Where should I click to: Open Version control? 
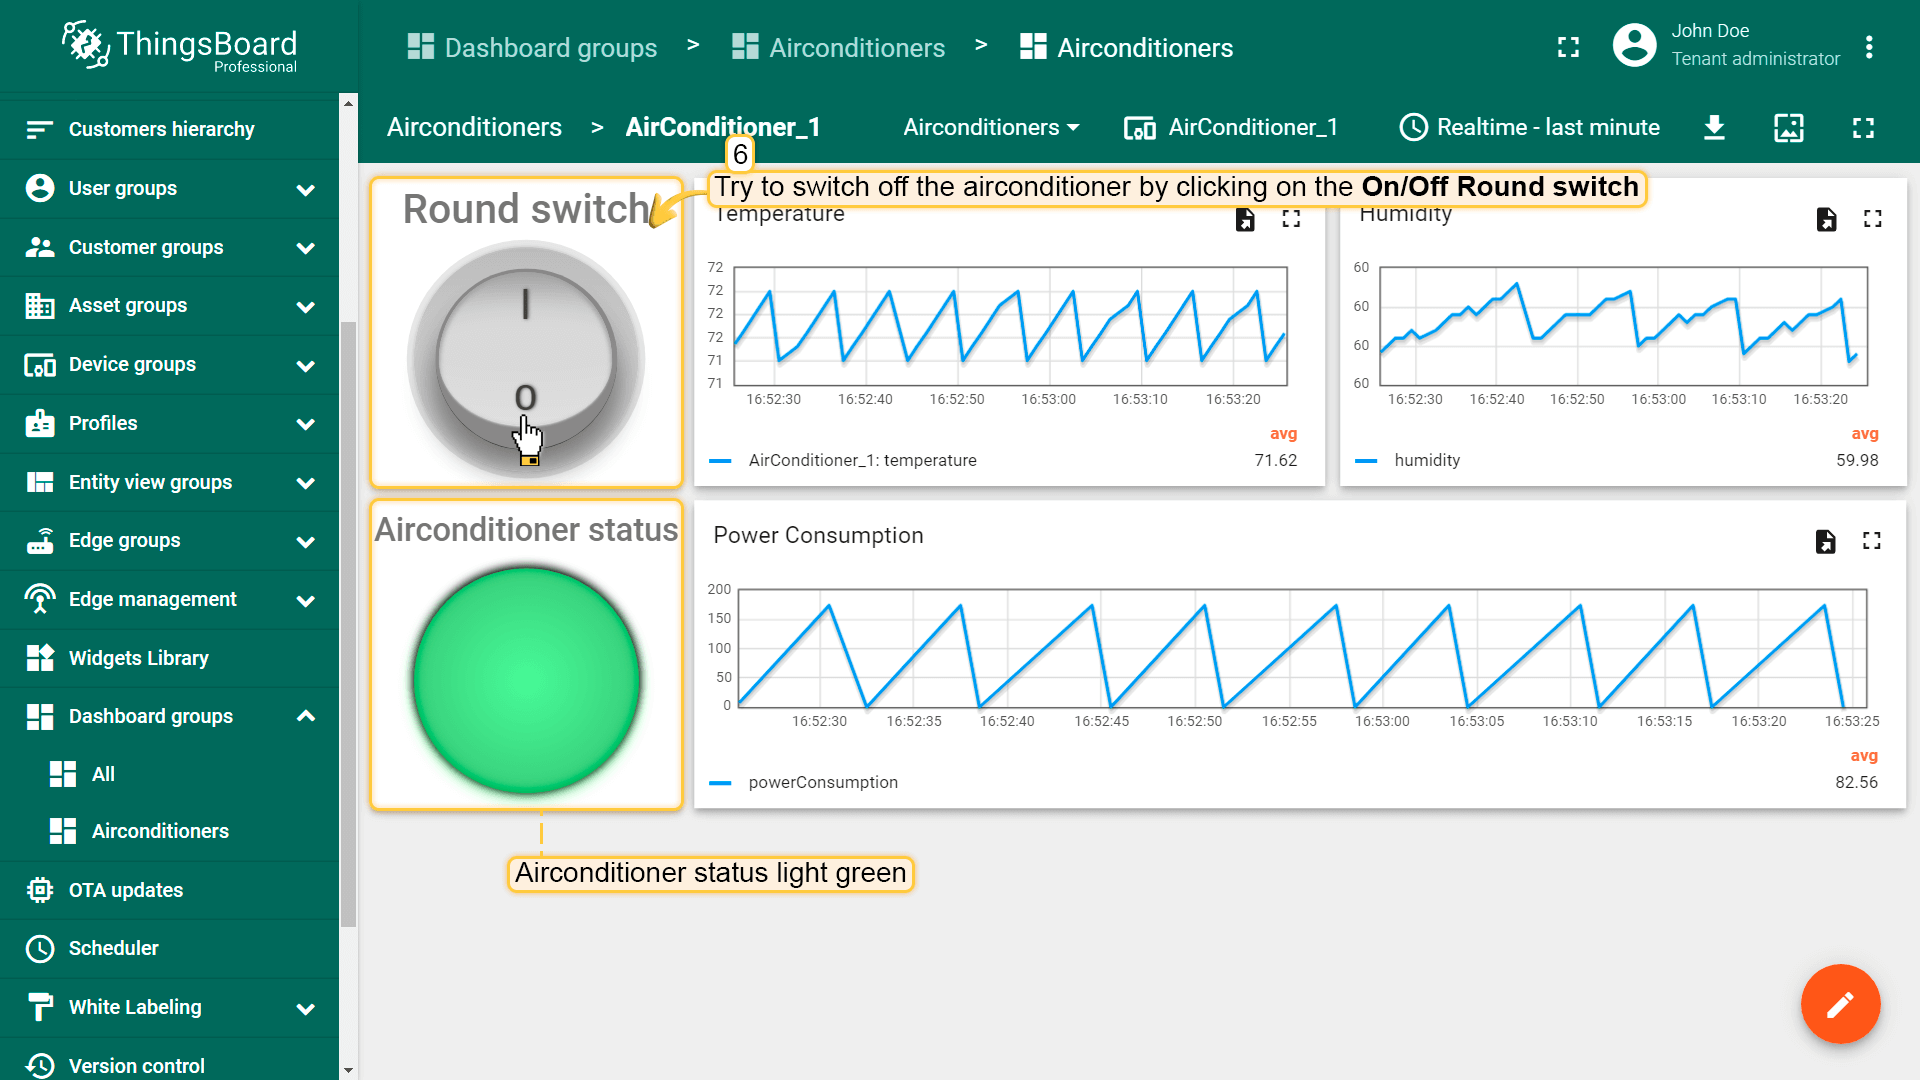170,1065
